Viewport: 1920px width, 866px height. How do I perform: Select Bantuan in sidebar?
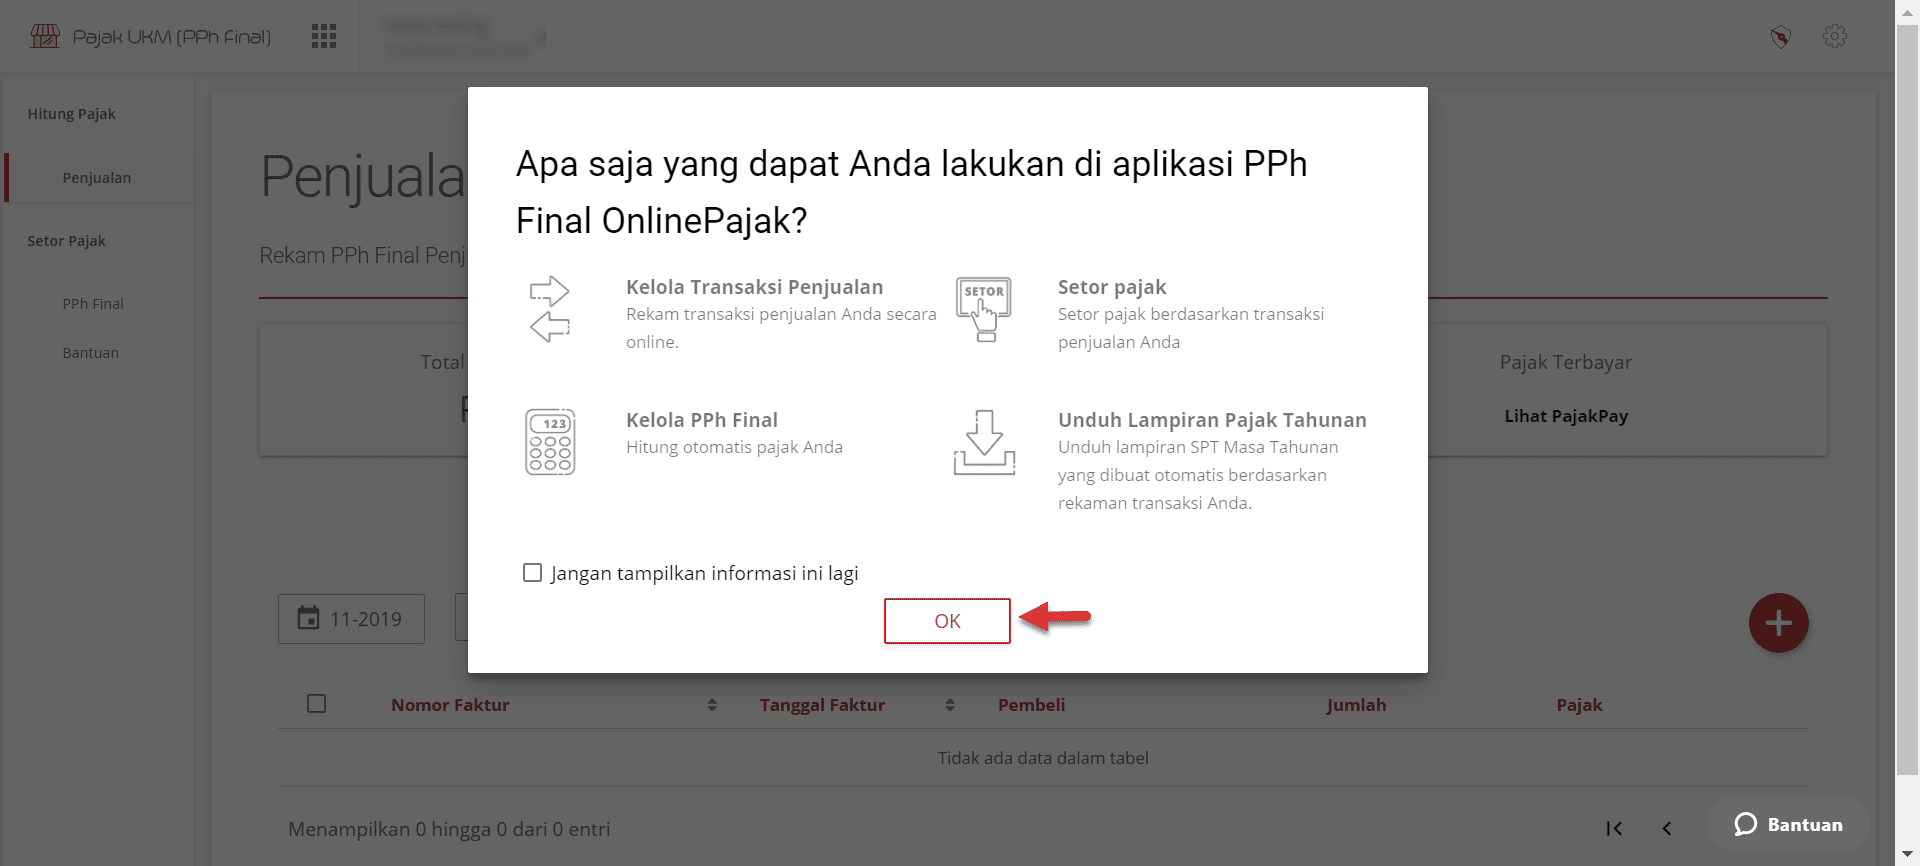click(x=91, y=353)
